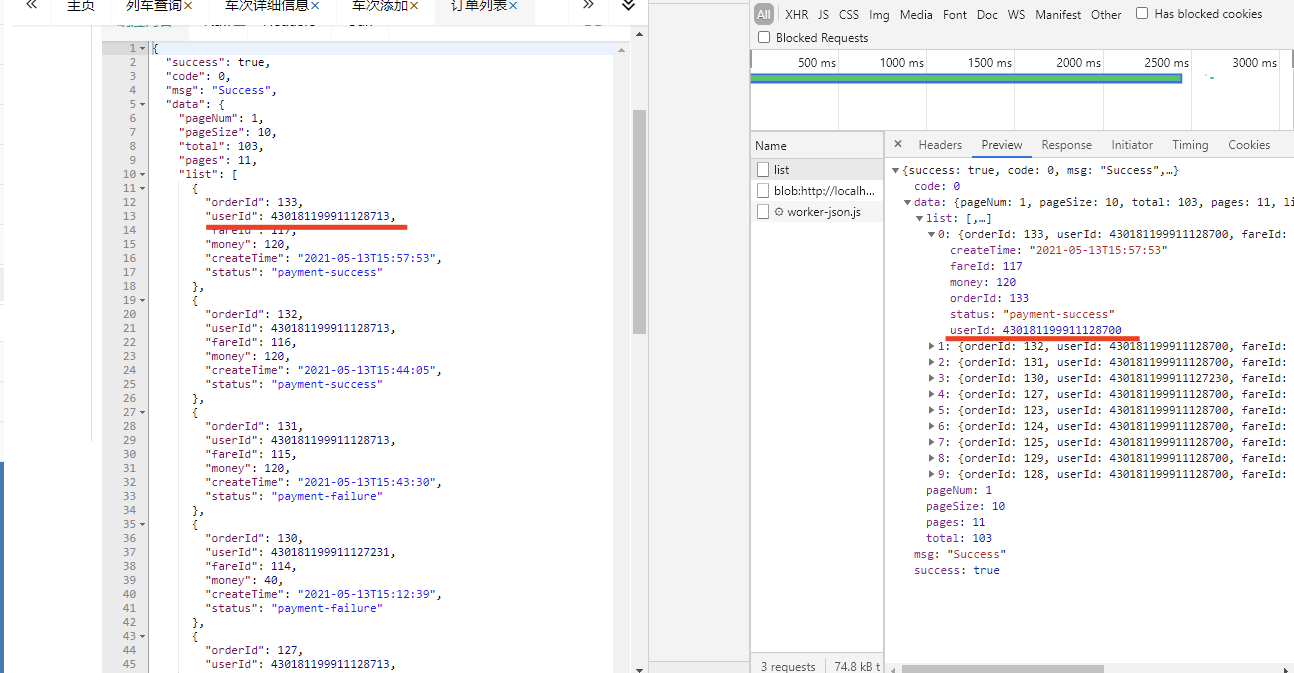Select the worker-json.js request
This screenshot has width=1294, height=673.
click(x=823, y=212)
